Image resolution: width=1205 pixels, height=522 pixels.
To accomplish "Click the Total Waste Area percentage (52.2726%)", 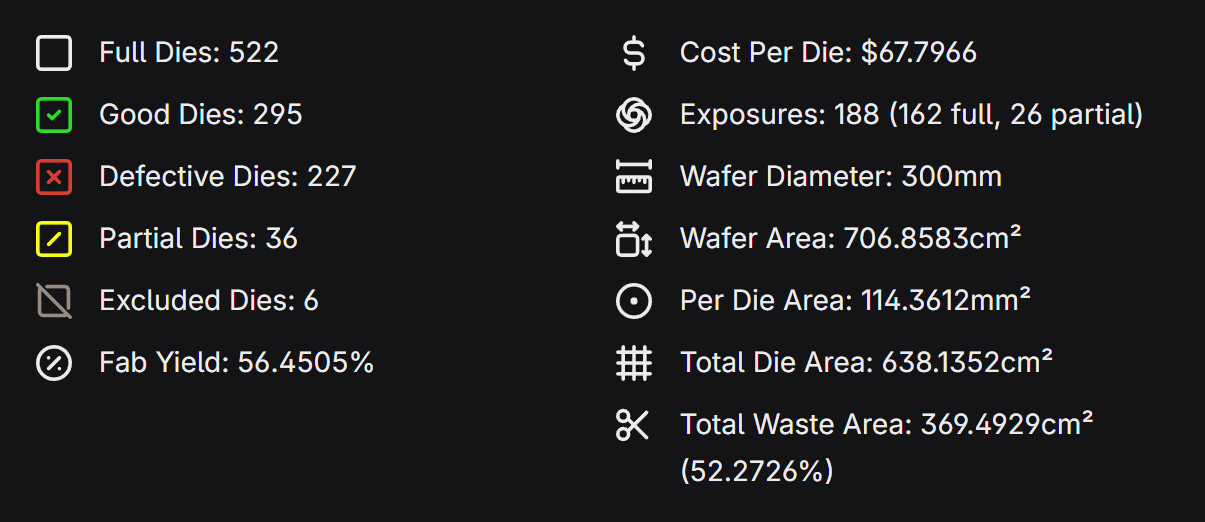I will pyautogui.click(x=757, y=470).
